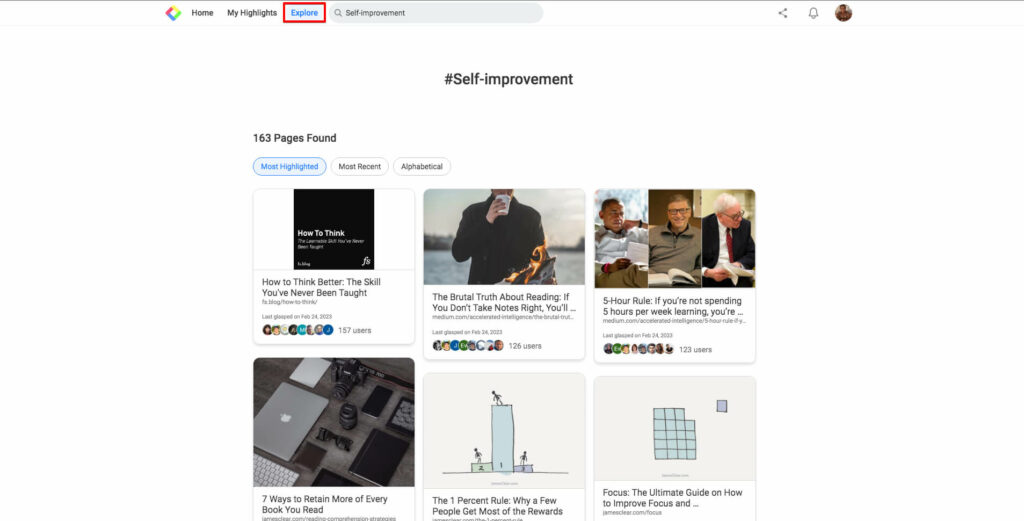The width and height of the screenshot is (1024, 521).
Task: Go to the Home tab
Action: click(x=202, y=13)
